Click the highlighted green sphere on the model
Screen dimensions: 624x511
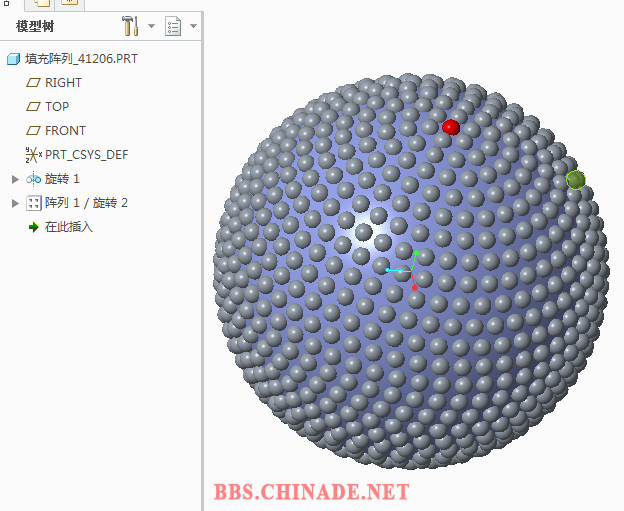pos(575,180)
